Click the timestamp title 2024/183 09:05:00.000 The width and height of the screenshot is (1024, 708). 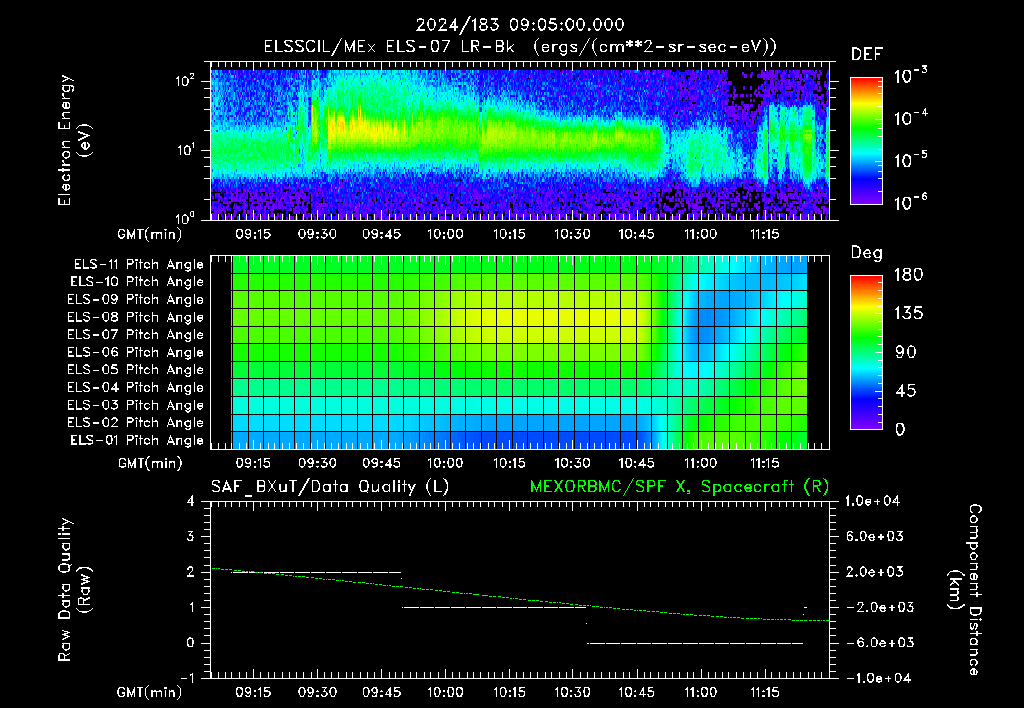coord(520,25)
